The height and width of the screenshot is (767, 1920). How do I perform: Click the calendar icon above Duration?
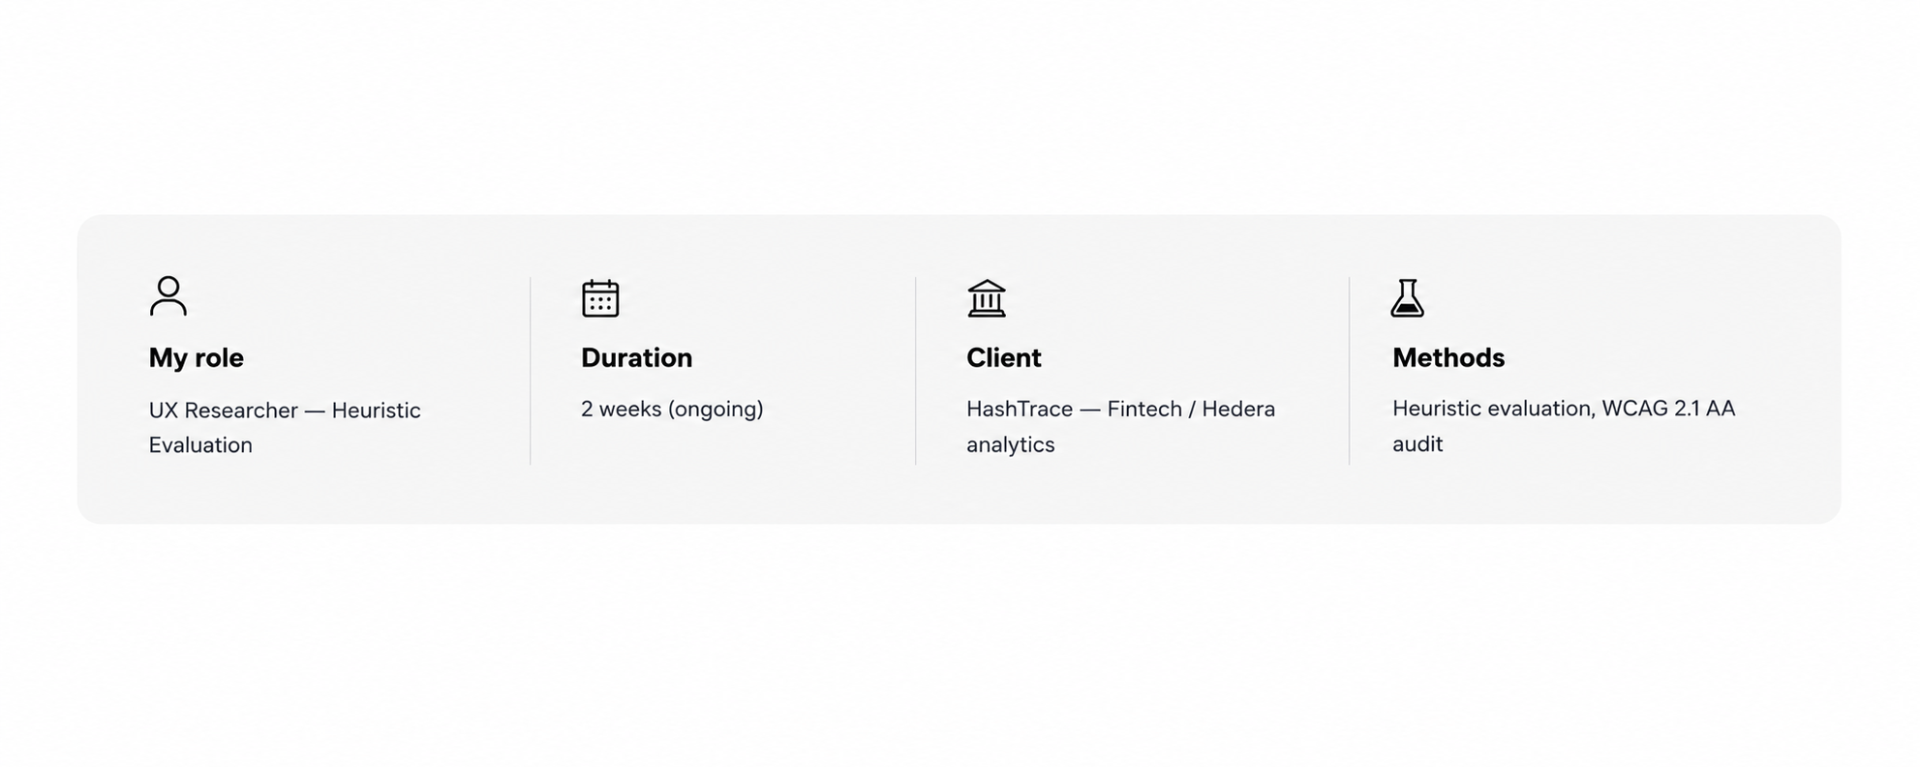pos(600,298)
